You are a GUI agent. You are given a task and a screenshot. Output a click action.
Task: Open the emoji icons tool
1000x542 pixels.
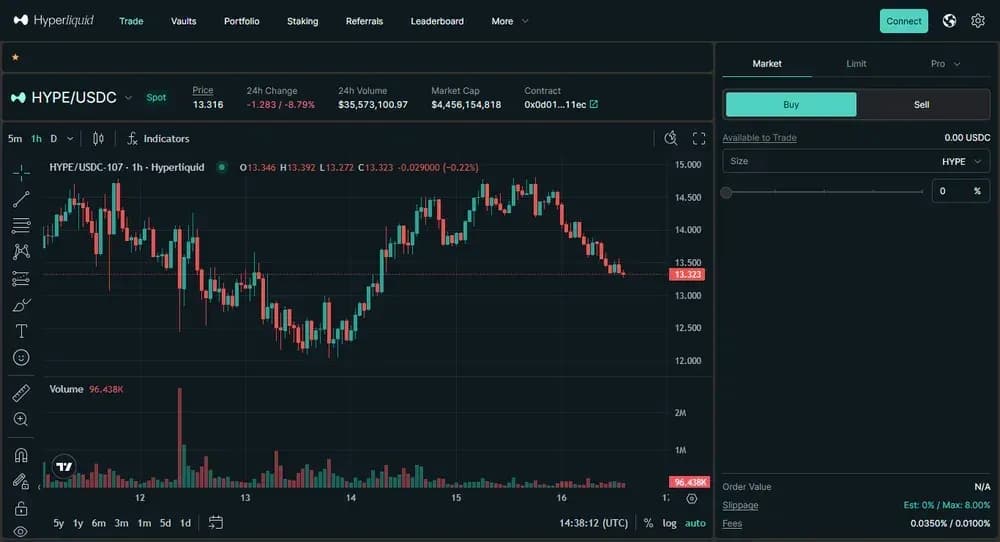click(21, 357)
